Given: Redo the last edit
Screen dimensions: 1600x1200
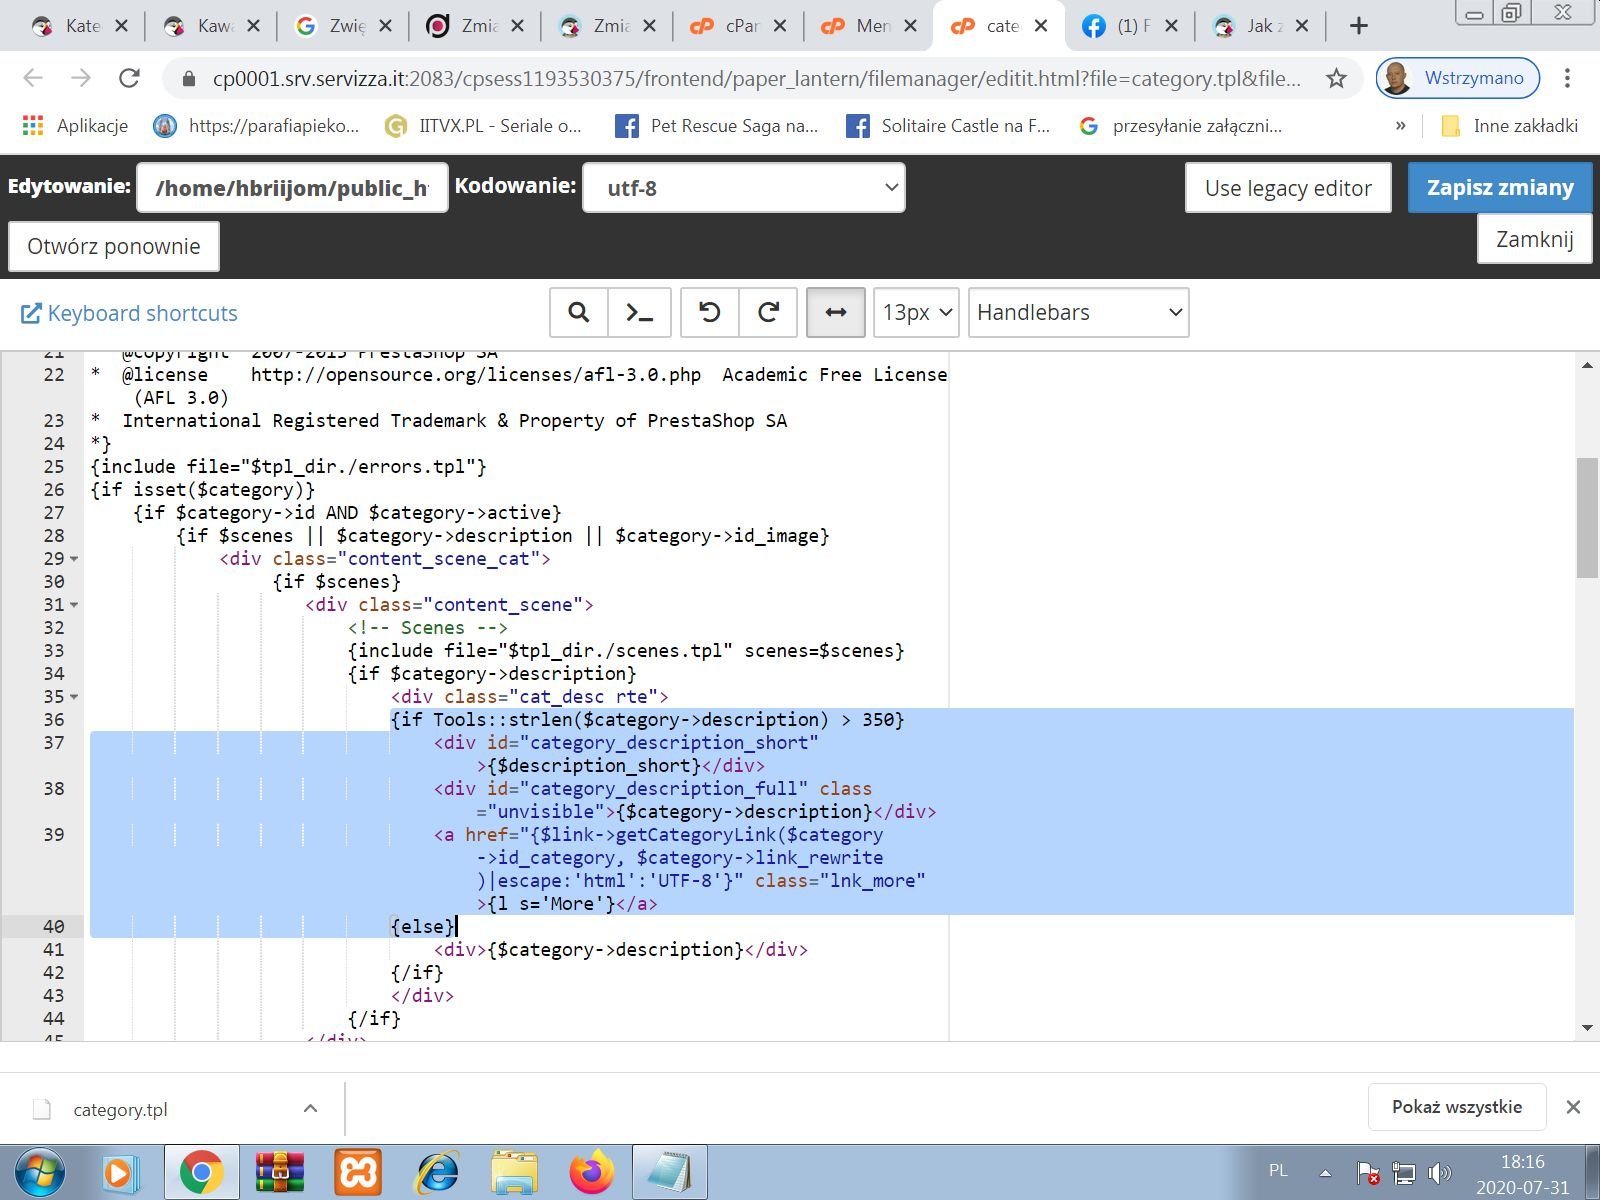Looking at the screenshot, I should 768,313.
